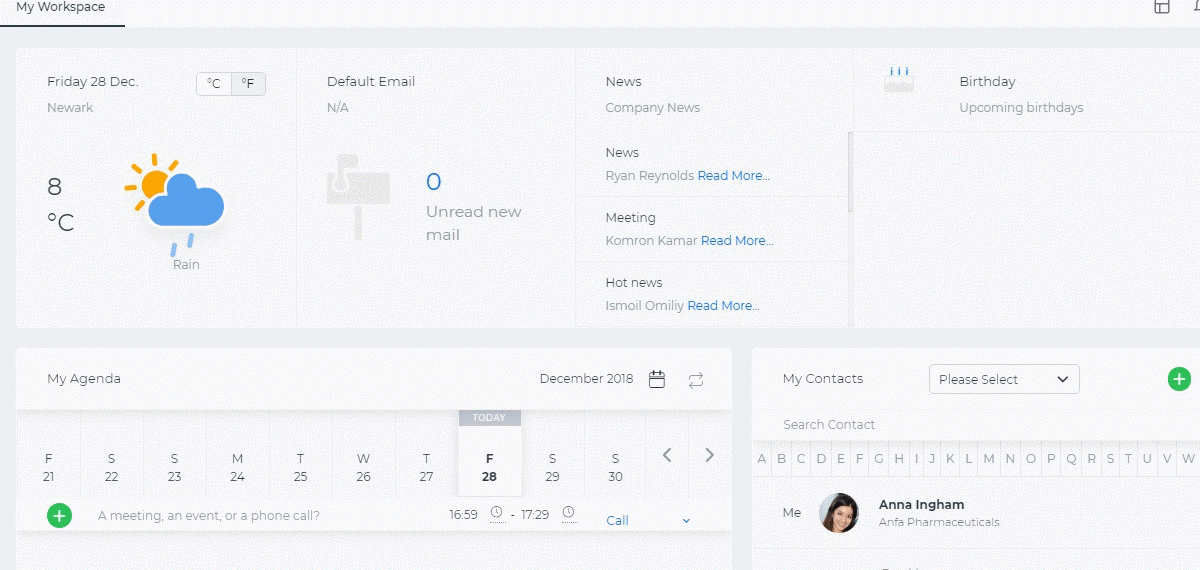Open the end time clock picker for 17:29

tap(569, 514)
